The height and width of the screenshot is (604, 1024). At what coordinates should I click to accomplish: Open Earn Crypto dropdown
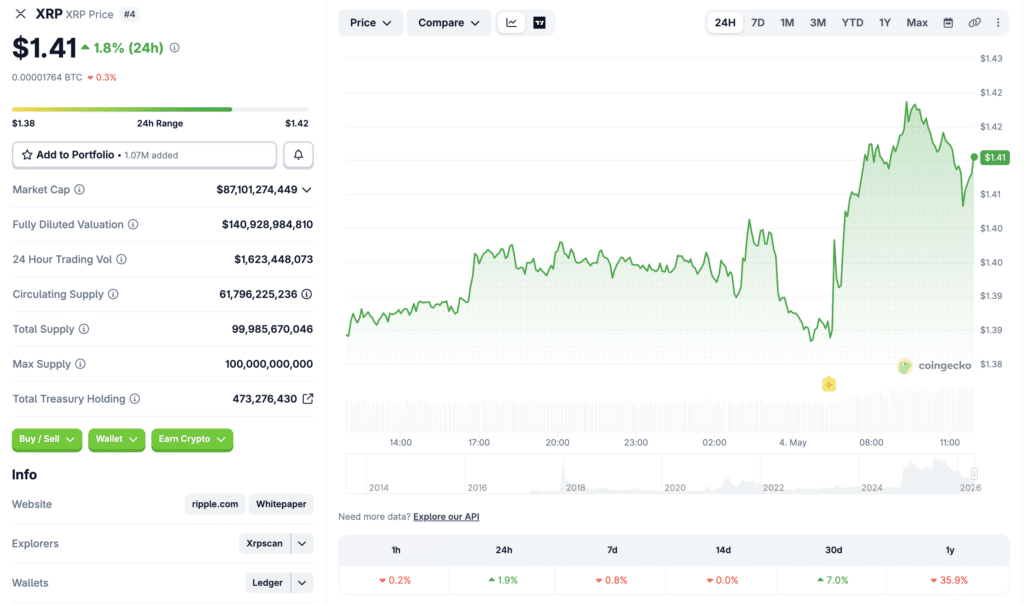[192, 439]
